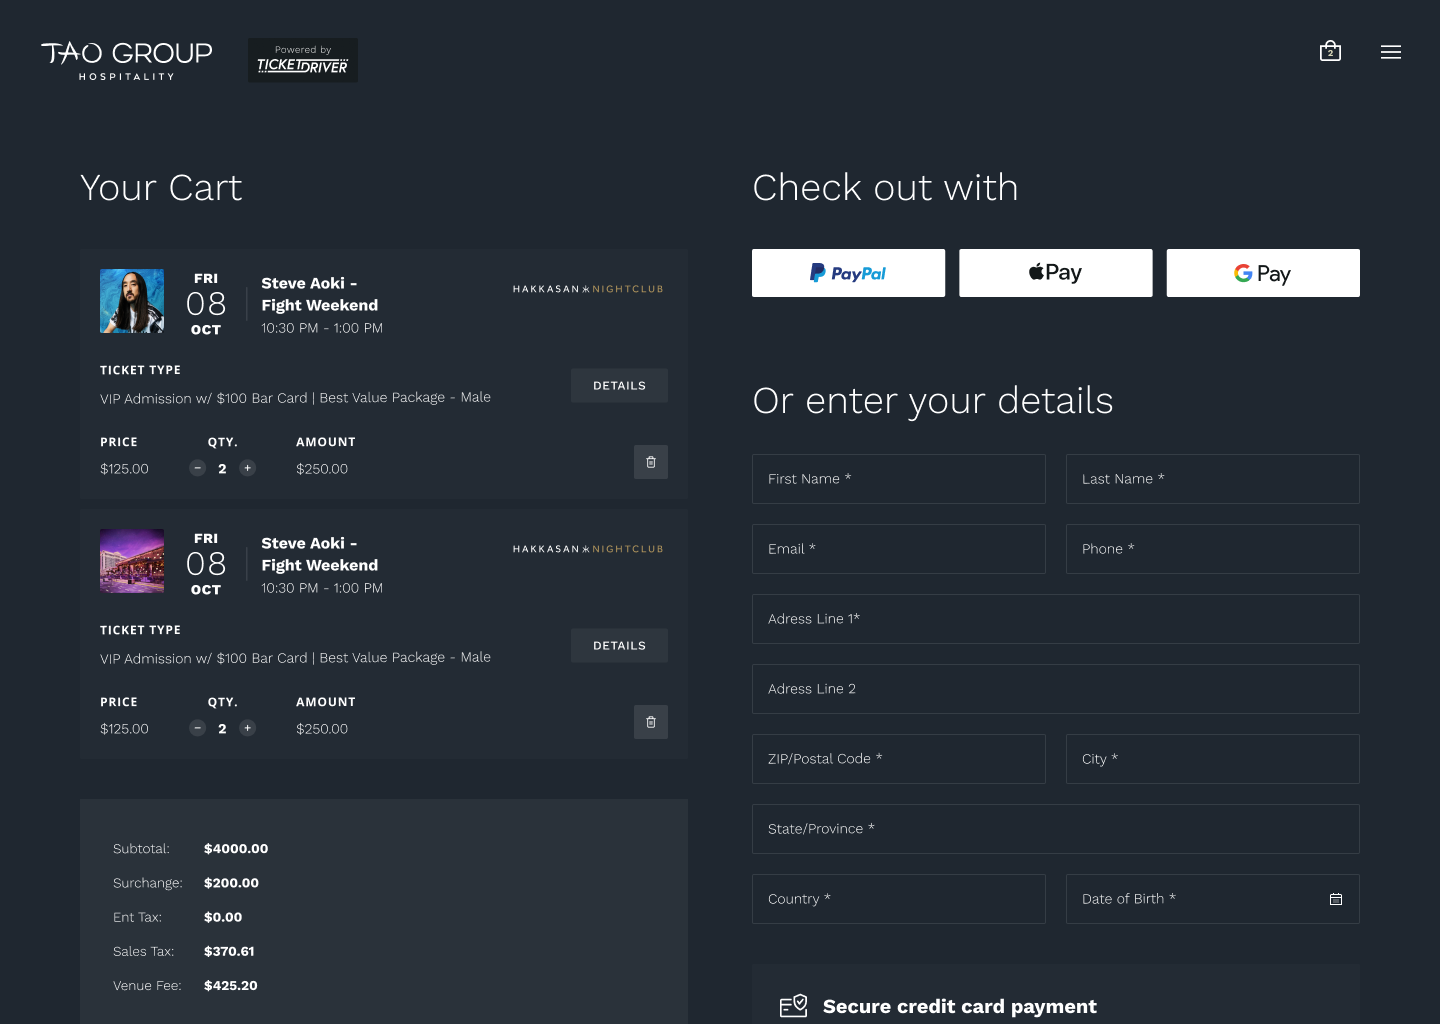
Task: Open Details for first ticket
Action: (x=619, y=386)
